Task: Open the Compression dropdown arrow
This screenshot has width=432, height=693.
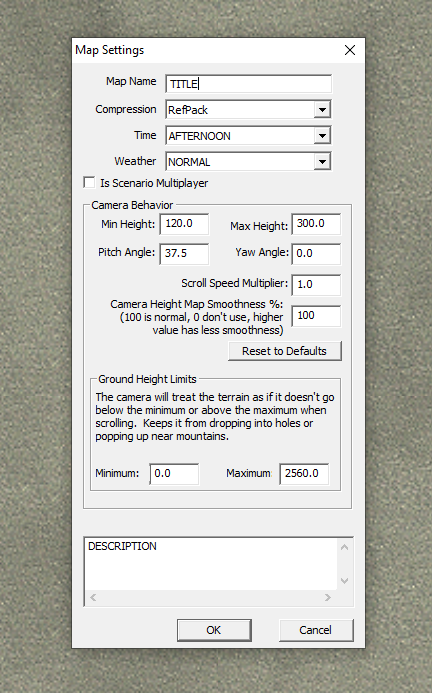Action: (322, 110)
